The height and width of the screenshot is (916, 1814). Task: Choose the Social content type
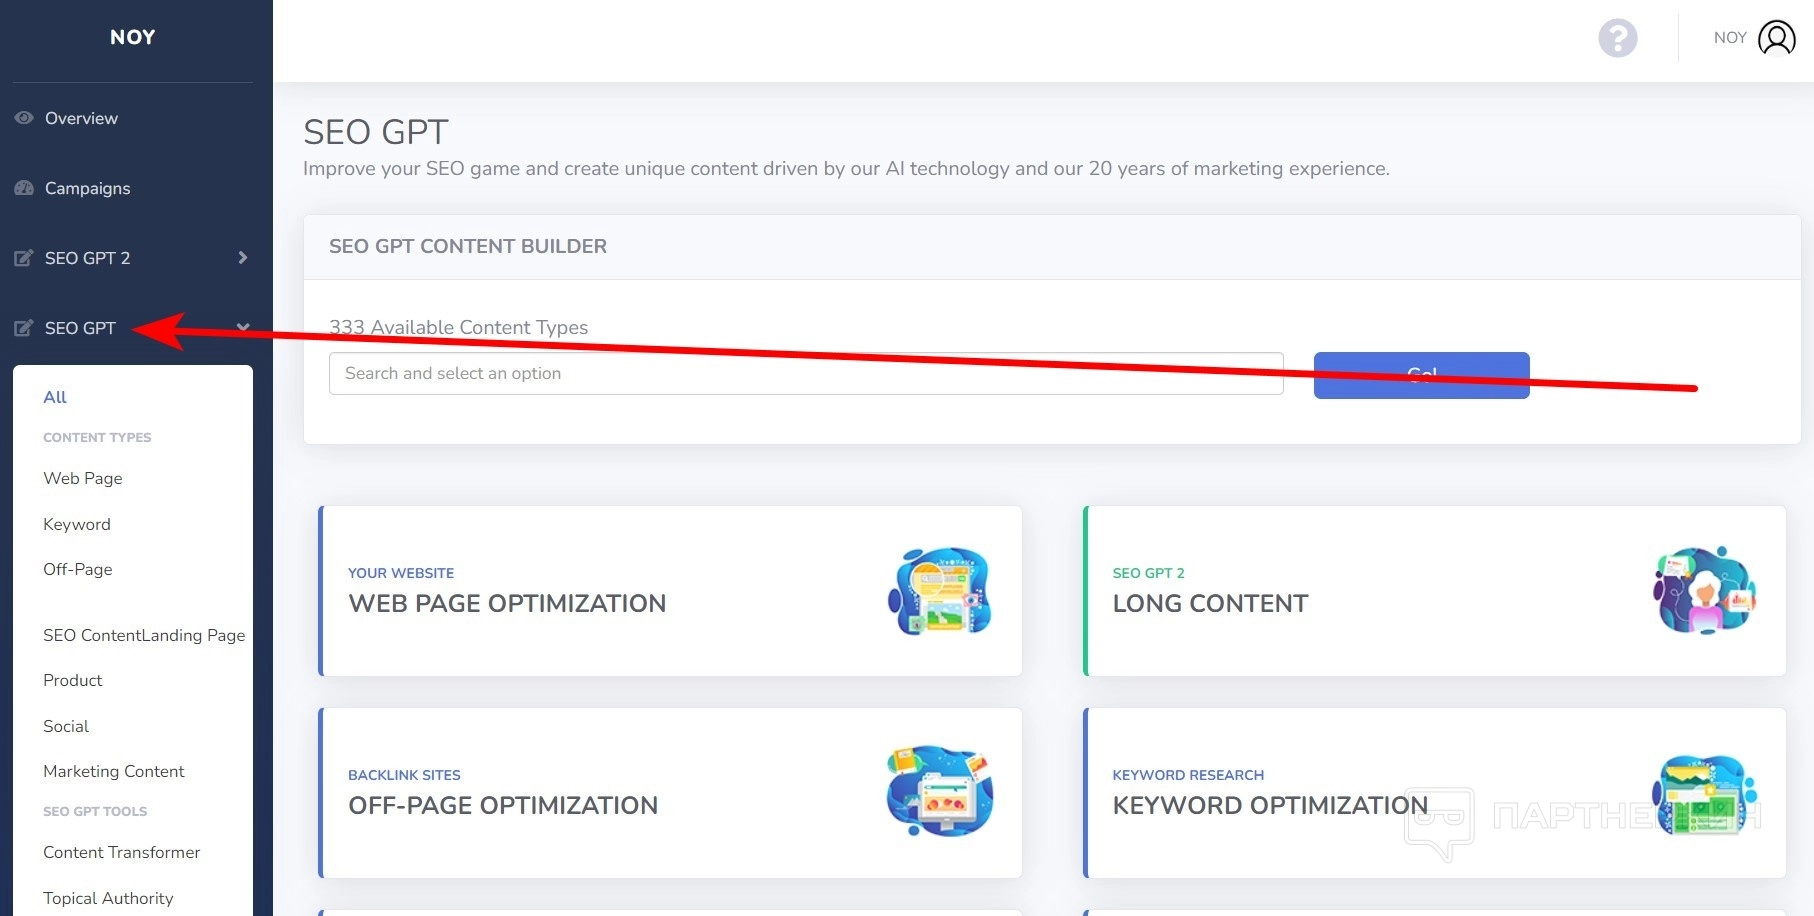pyautogui.click(x=66, y=726)
